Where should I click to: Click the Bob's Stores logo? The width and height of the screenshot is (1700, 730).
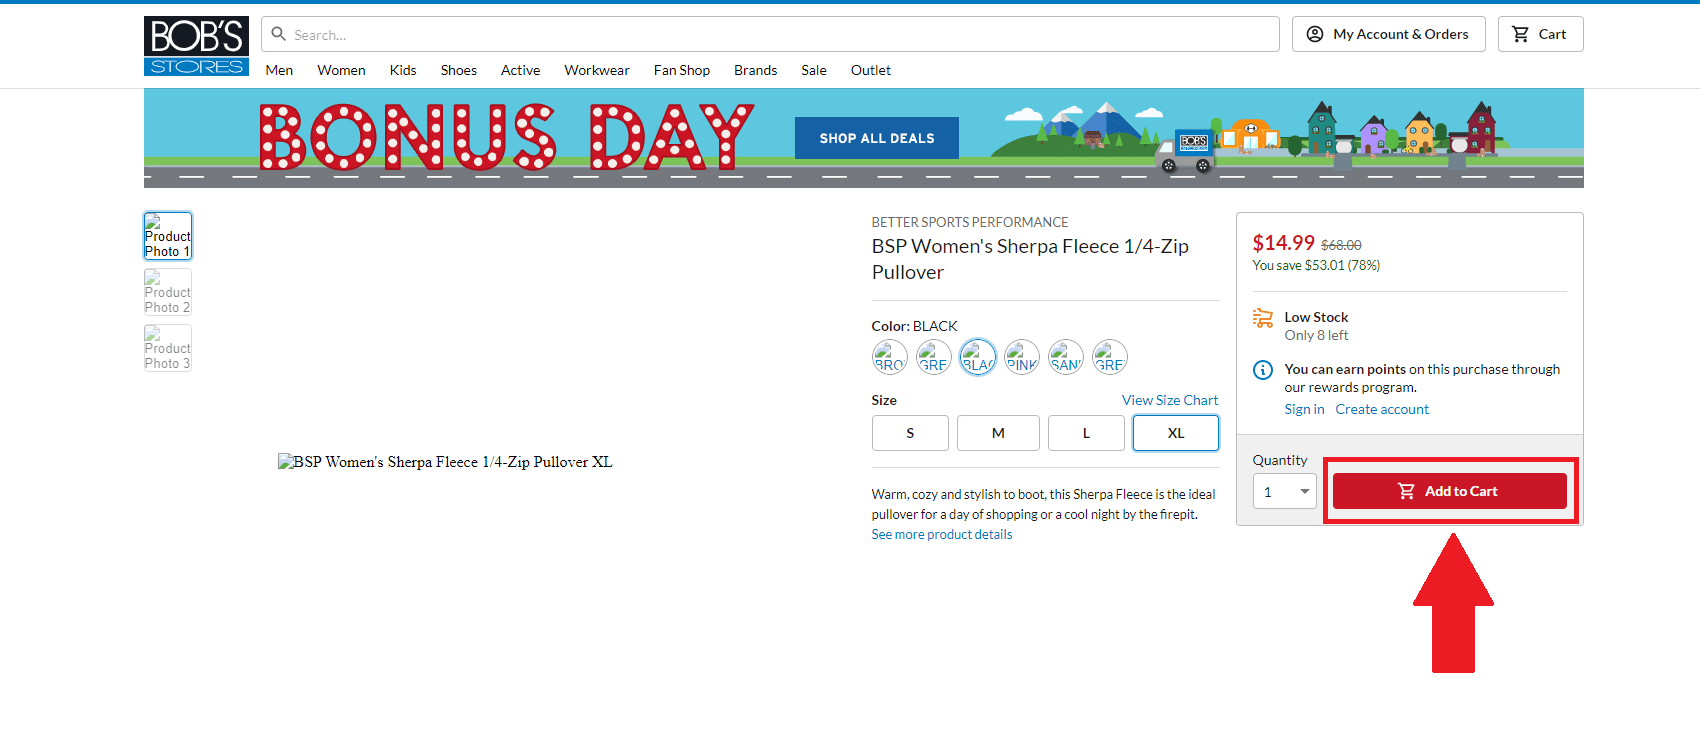pos(196,46)
